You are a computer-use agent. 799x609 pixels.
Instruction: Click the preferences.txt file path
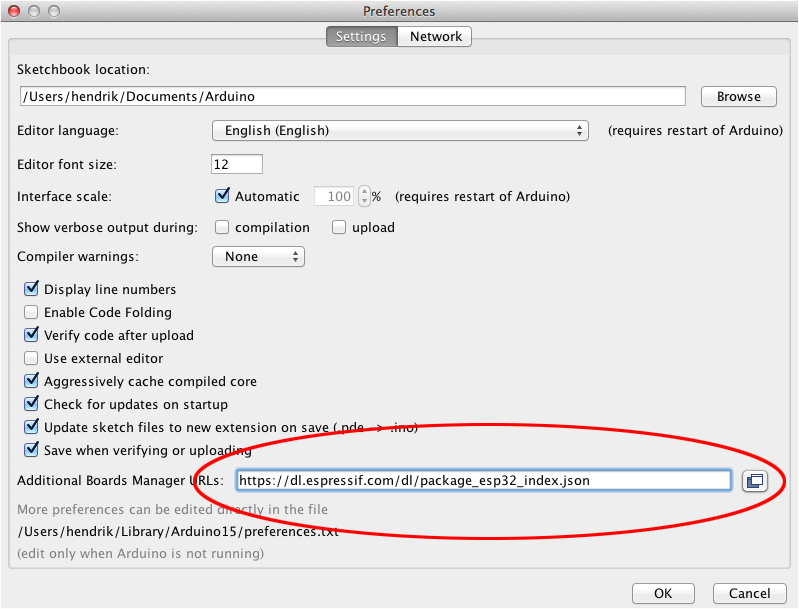tap(178, 532)
